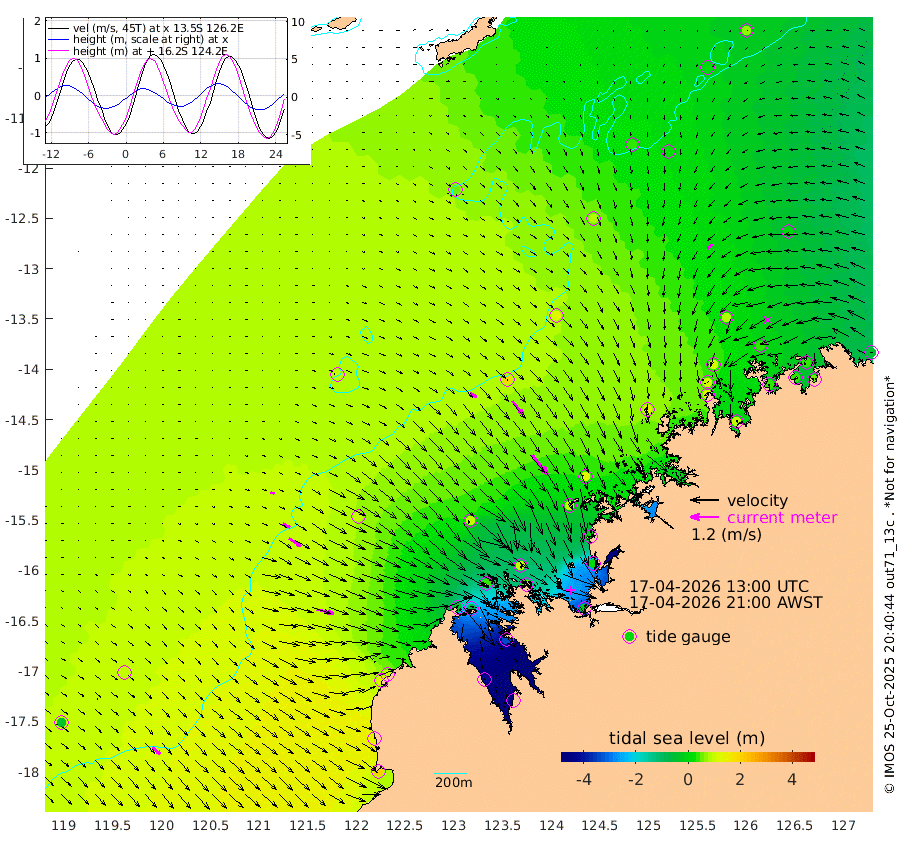Image resolution: width=900 pixels, height=846 pixels.
Task: Click the magenta plus marker near 16.2S 124.2E
Action: tap(571, 589)
